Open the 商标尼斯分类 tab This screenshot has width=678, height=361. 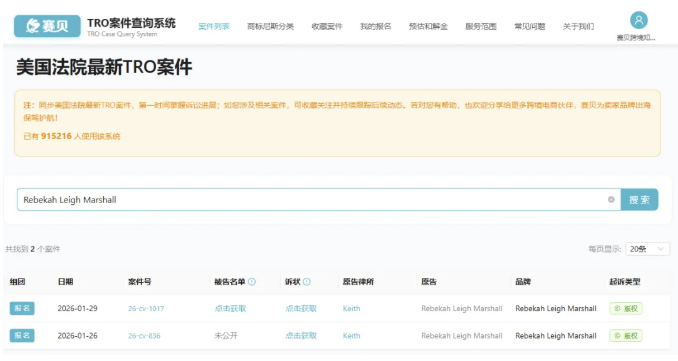click(270, 26)
